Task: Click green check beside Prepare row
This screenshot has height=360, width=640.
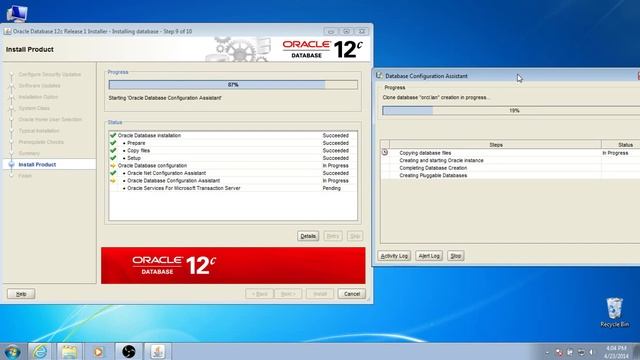Action: (x=113, y=143)
